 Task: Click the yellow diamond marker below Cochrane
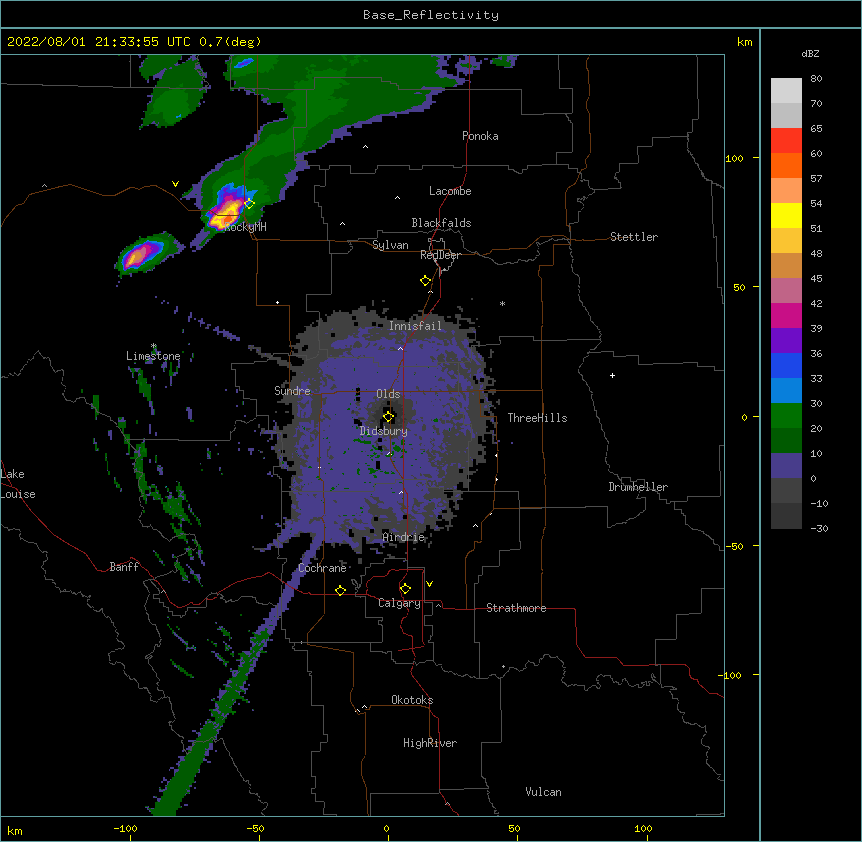(340, 590)
